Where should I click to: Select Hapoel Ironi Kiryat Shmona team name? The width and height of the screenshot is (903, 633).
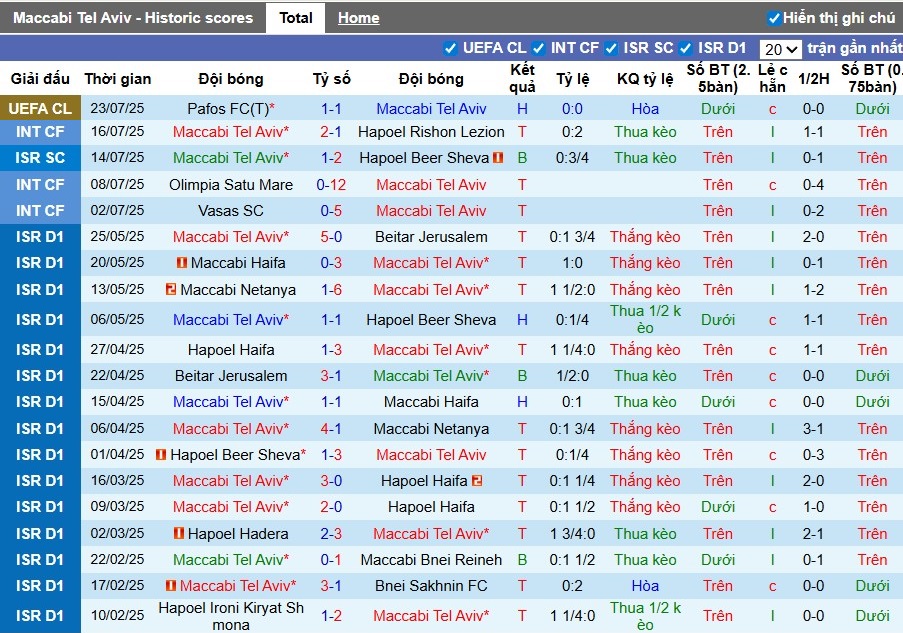click(231, 616)
